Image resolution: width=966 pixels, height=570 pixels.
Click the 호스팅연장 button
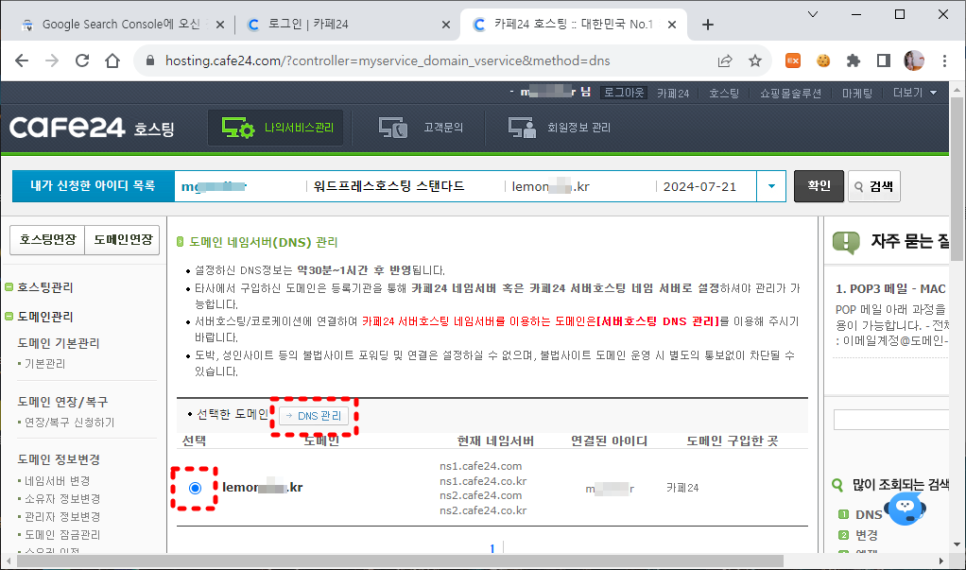[x=47, y=240]
